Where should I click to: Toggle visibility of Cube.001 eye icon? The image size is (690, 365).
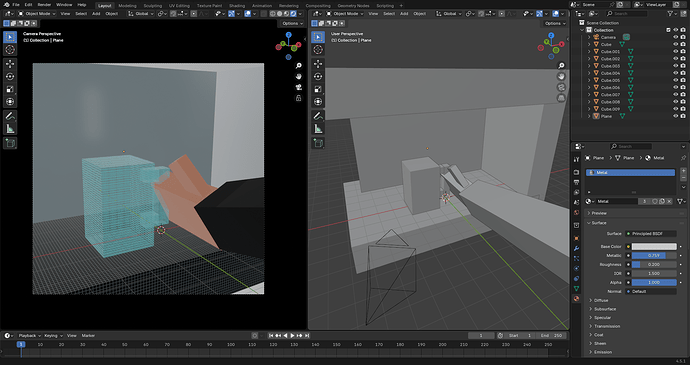675,52
